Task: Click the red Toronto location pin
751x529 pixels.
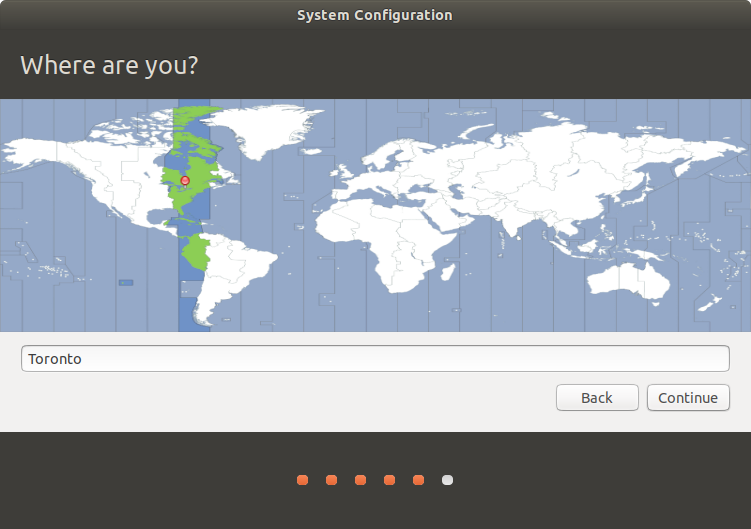Action: pos(184,181)
